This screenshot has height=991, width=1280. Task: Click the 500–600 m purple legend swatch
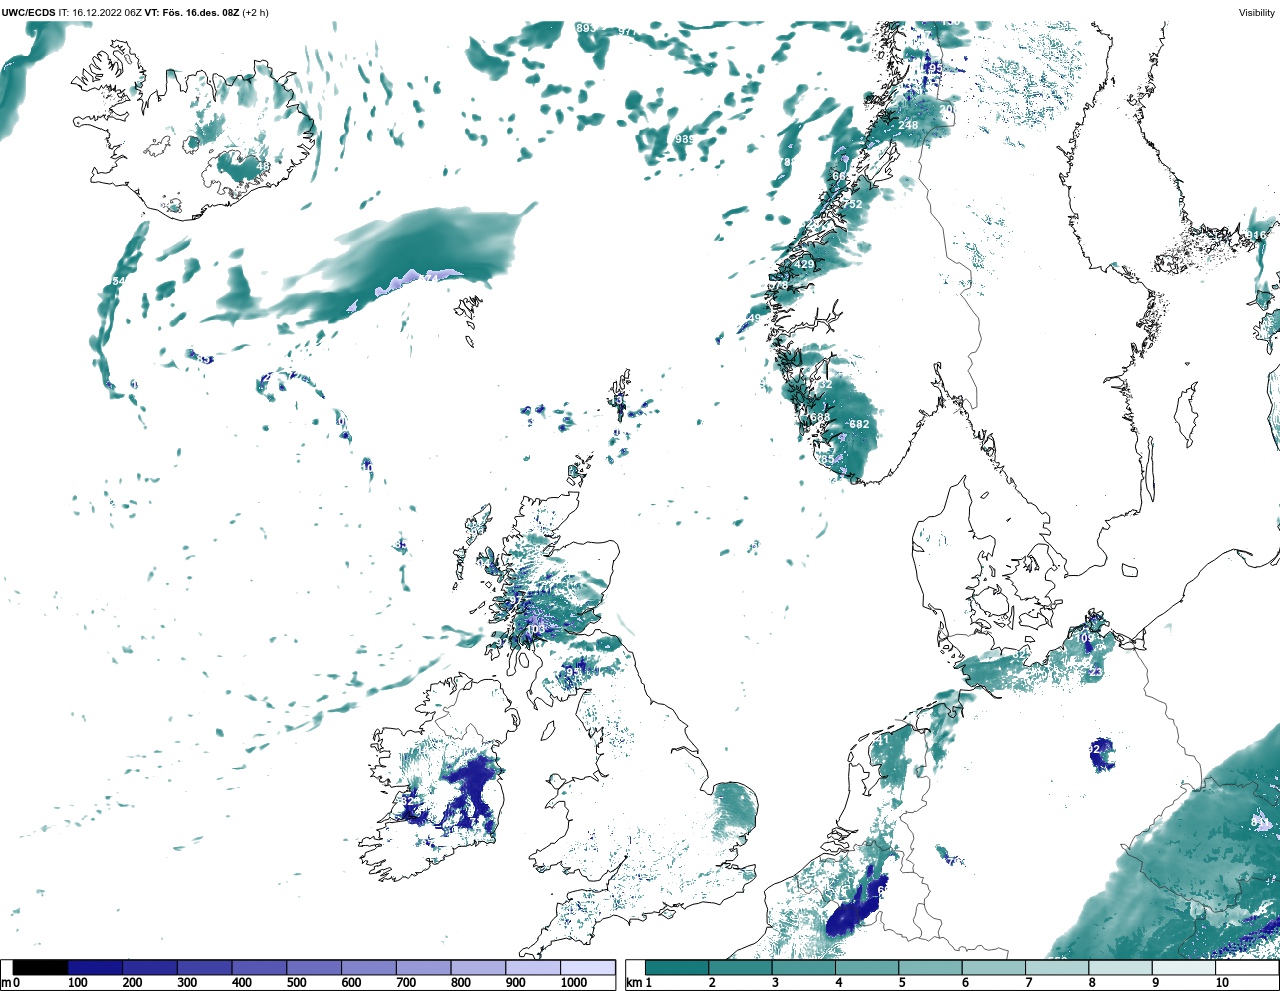point(314,968)
